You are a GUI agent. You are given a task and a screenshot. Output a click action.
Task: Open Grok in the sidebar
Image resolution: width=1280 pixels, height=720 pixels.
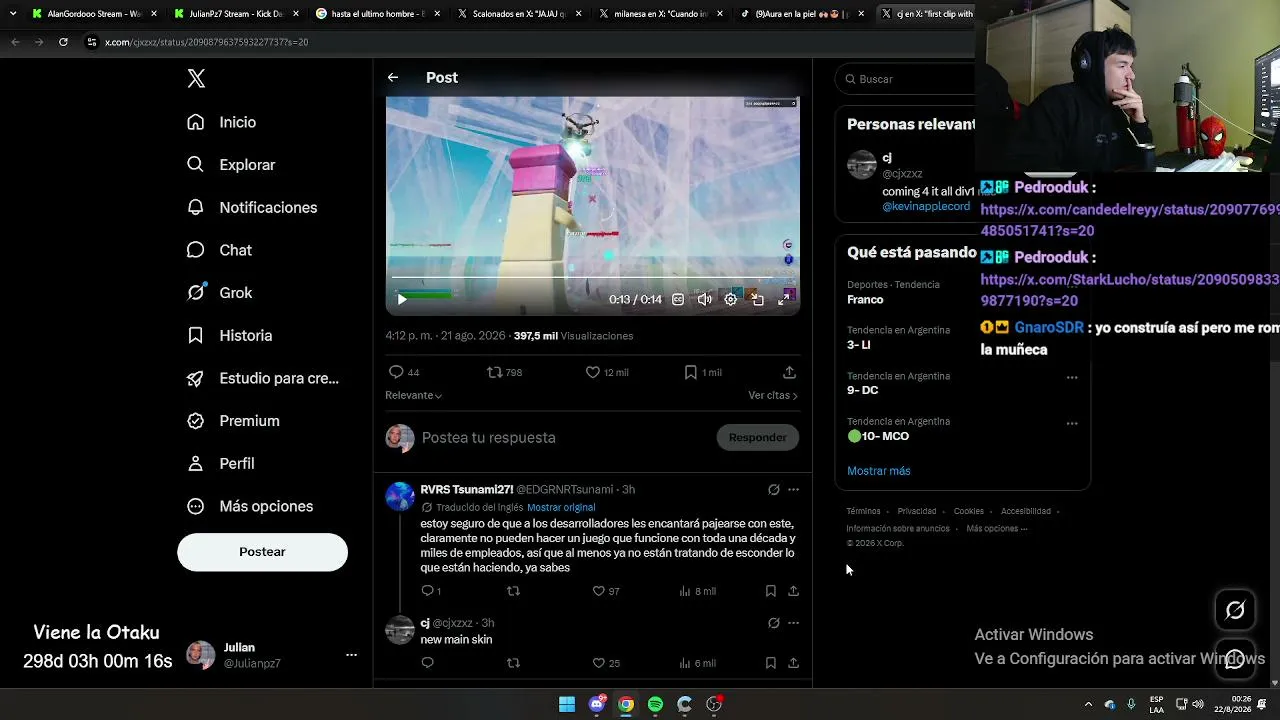click(x=219, y=293)
